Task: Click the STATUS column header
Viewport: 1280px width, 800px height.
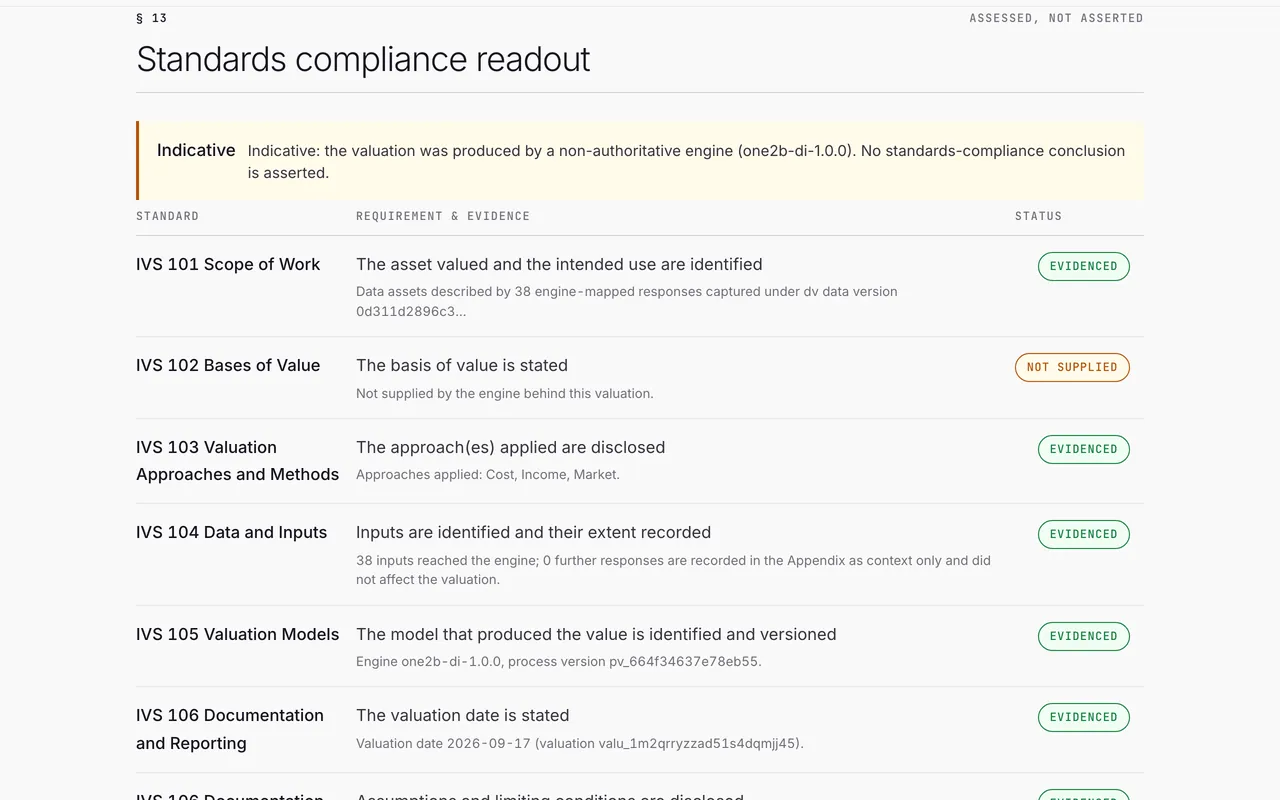Action: pos(1038,216)
